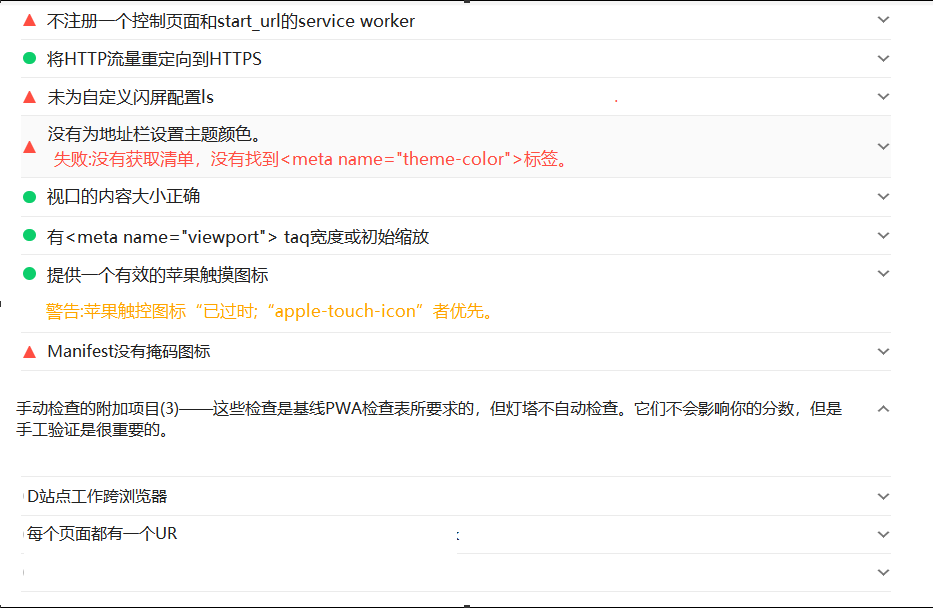The height and width of the screenshot is (608, 933).
Task: Click the red triangle beside Manifest没有掩码图标
Action: coord(28,351)
